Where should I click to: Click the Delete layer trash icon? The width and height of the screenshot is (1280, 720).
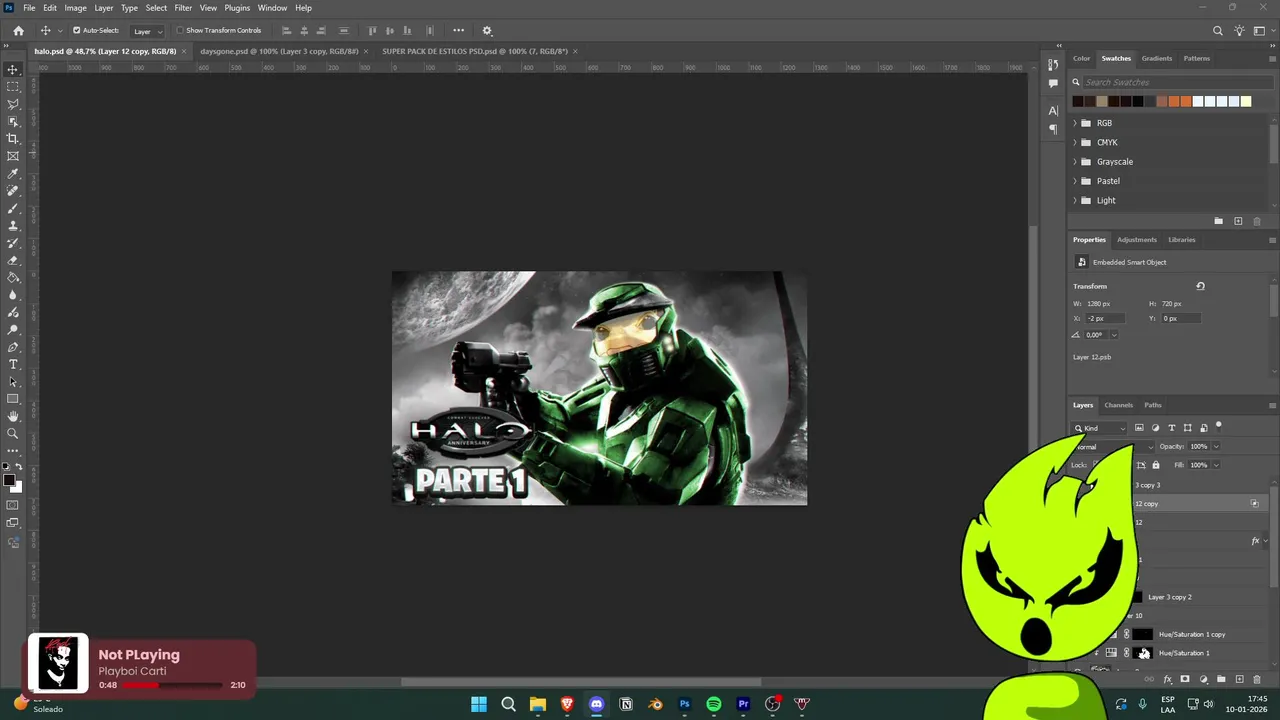click(1257, 679)
